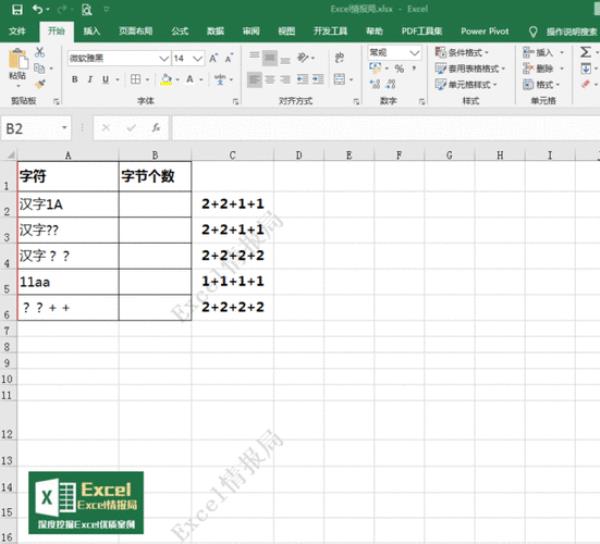Viewport: 600px width, 544px height.
Task: Switch to the 插入 Insert tab
Action: (92, 31)
